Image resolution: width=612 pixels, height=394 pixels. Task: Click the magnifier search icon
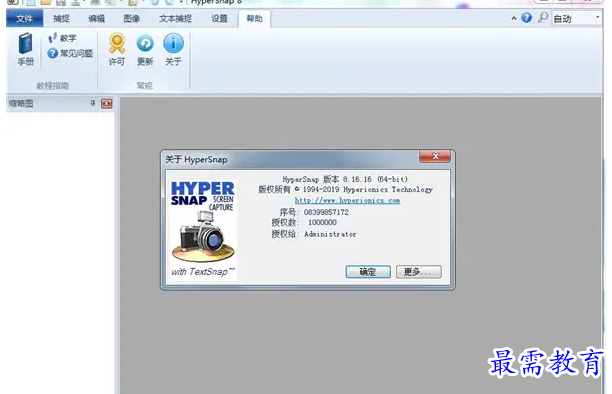(543, 18)
